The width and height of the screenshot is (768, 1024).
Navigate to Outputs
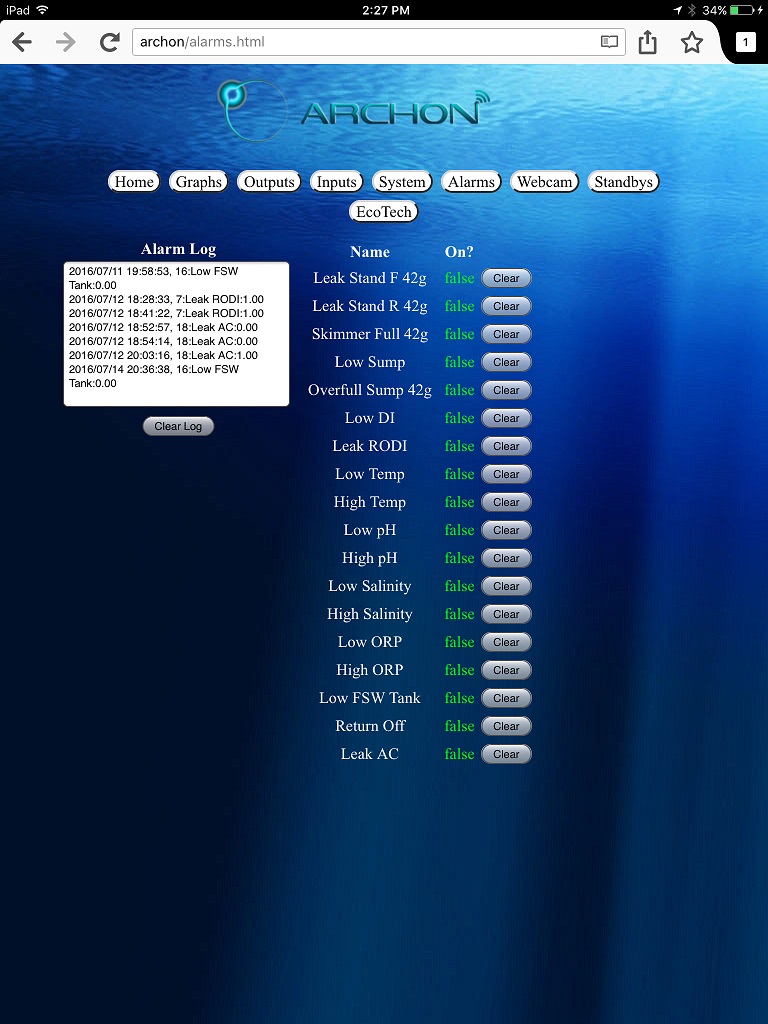269,182
